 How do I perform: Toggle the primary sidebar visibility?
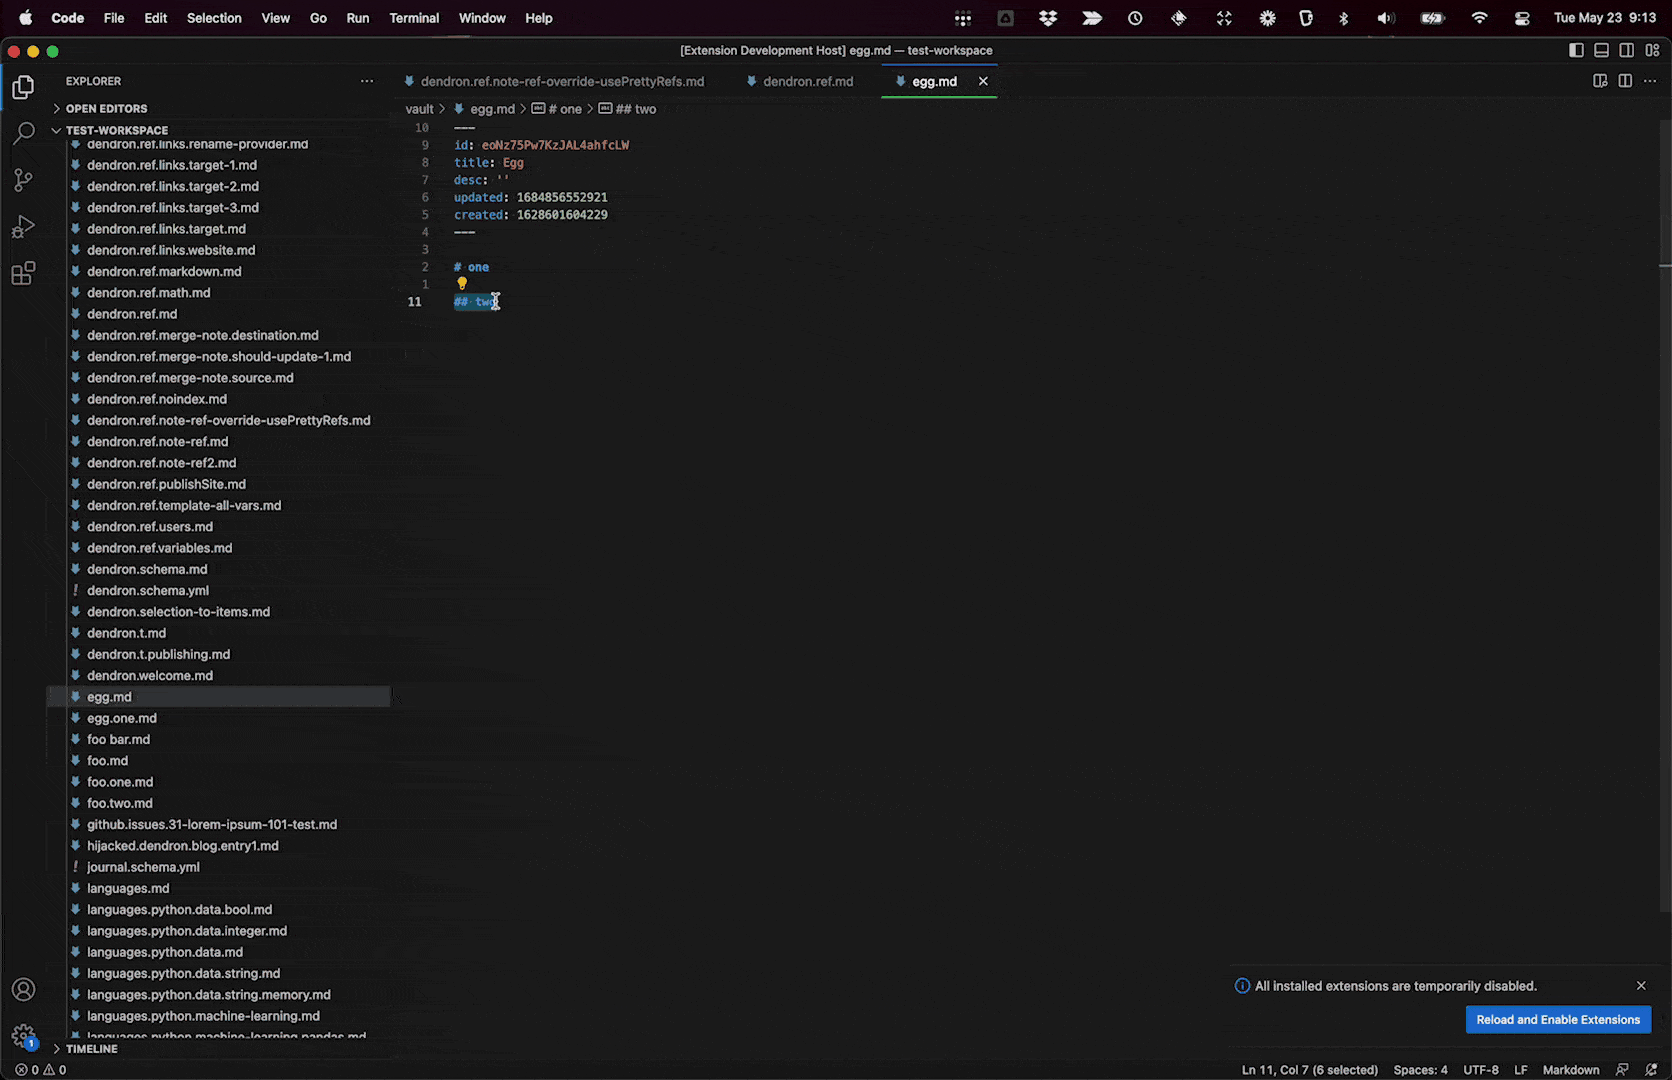tap(1577, 50)
